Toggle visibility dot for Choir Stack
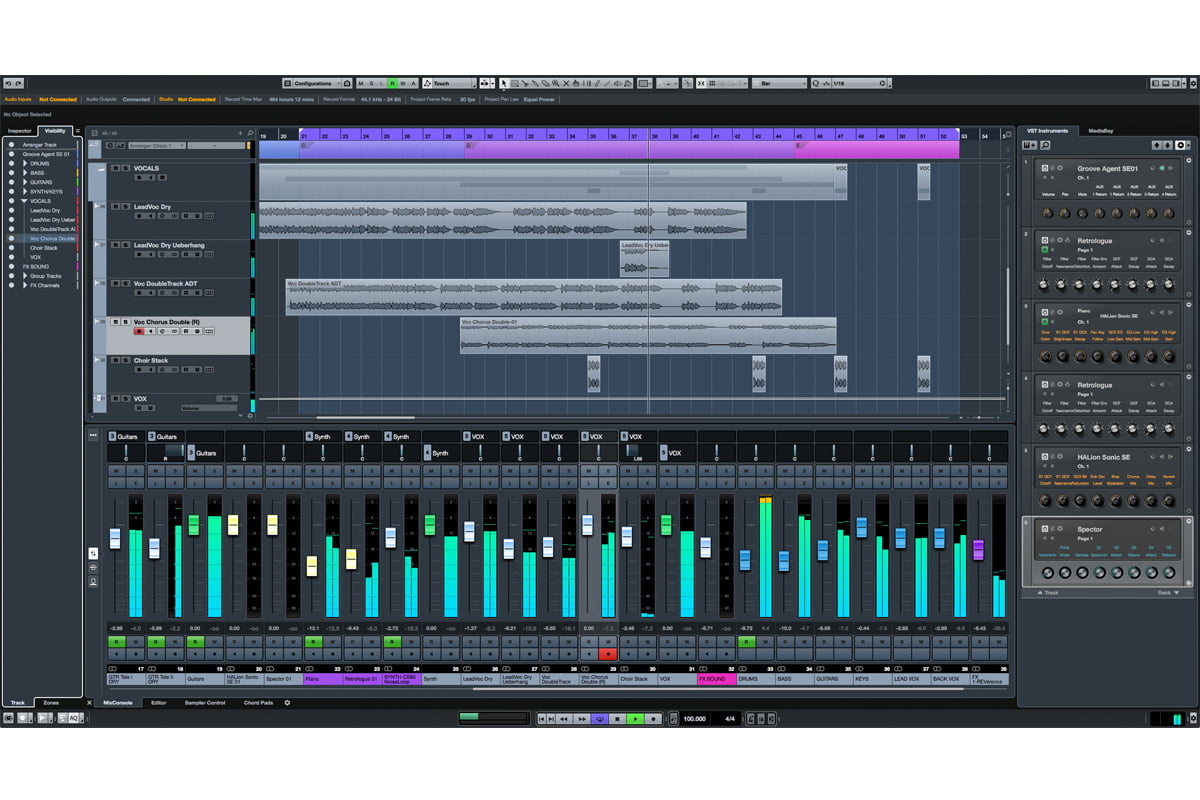 tap(11, 248)
